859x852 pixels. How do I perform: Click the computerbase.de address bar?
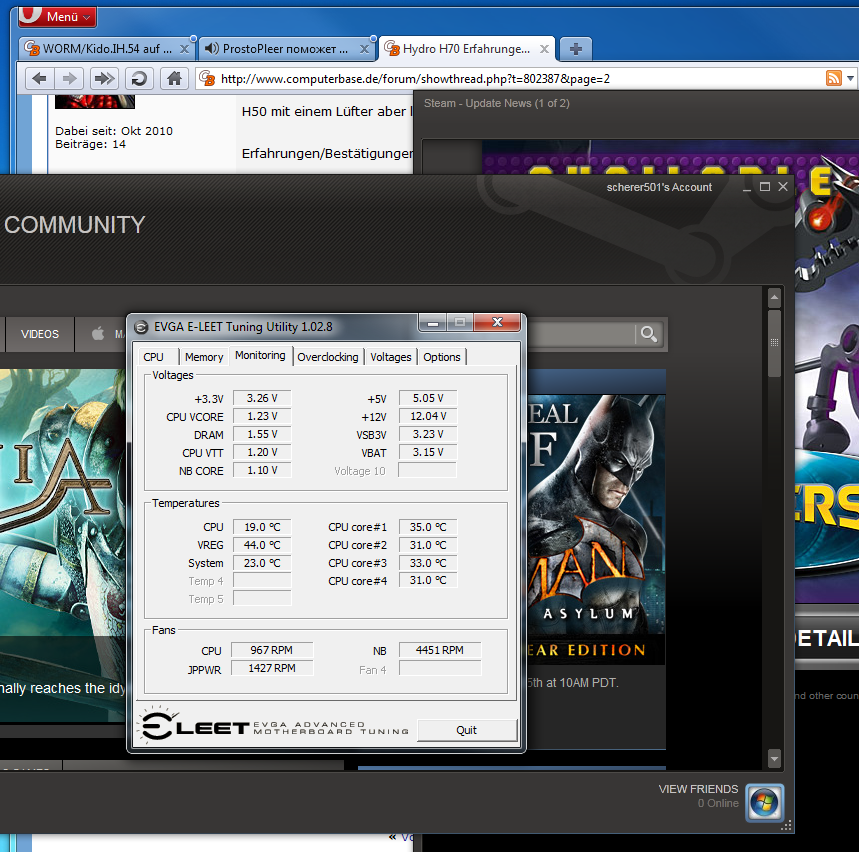(x=509, y=79)
